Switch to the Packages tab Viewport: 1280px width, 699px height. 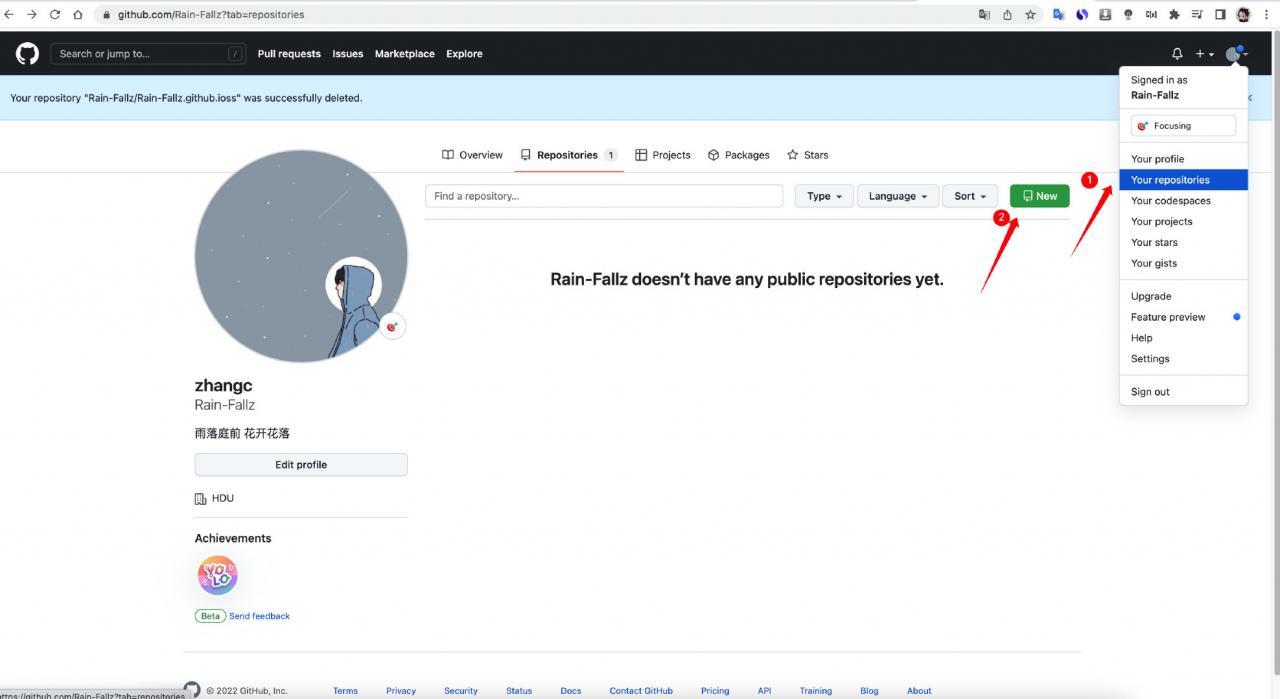click(739, 155)
